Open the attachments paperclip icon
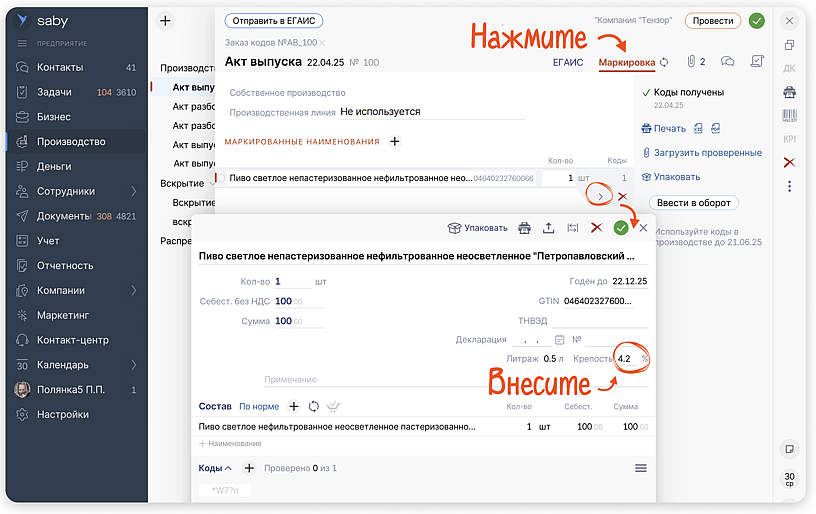Viewport: 816px width, 514px height. [695, 62]
